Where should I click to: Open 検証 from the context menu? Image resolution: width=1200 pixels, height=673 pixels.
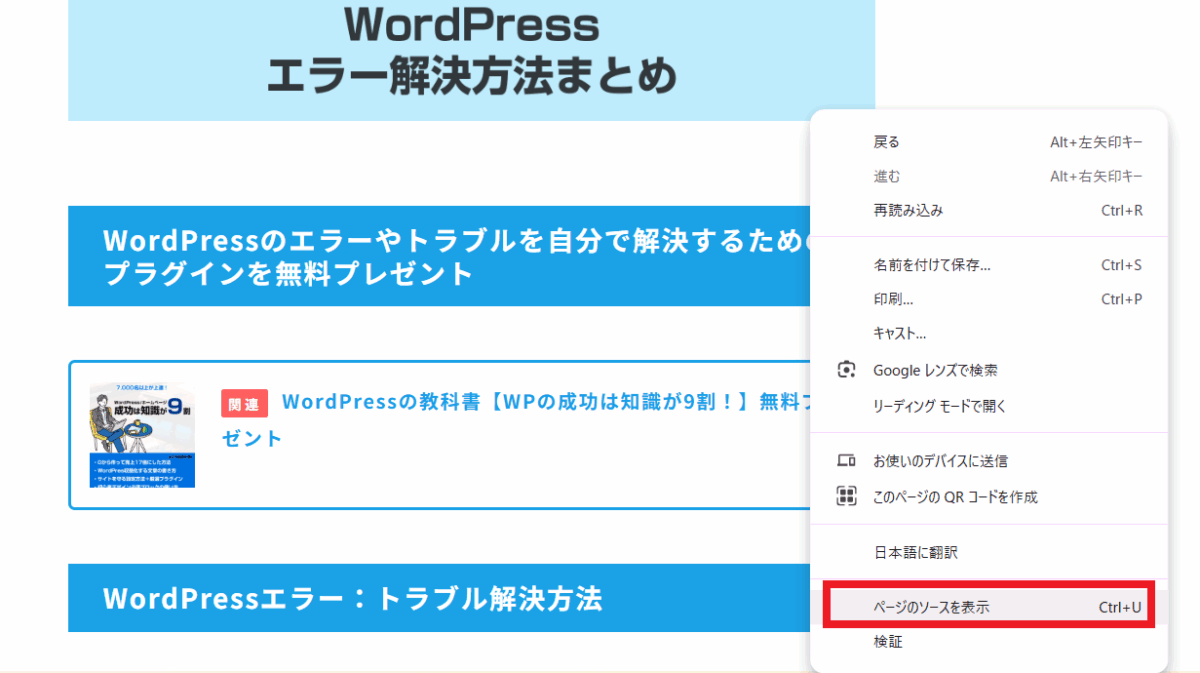point(887,641)
